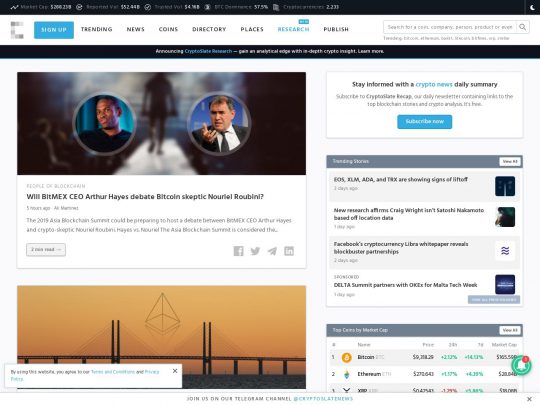Share article on Facebook icon
This screenshot has height=405, width=540.
(238, 251)
